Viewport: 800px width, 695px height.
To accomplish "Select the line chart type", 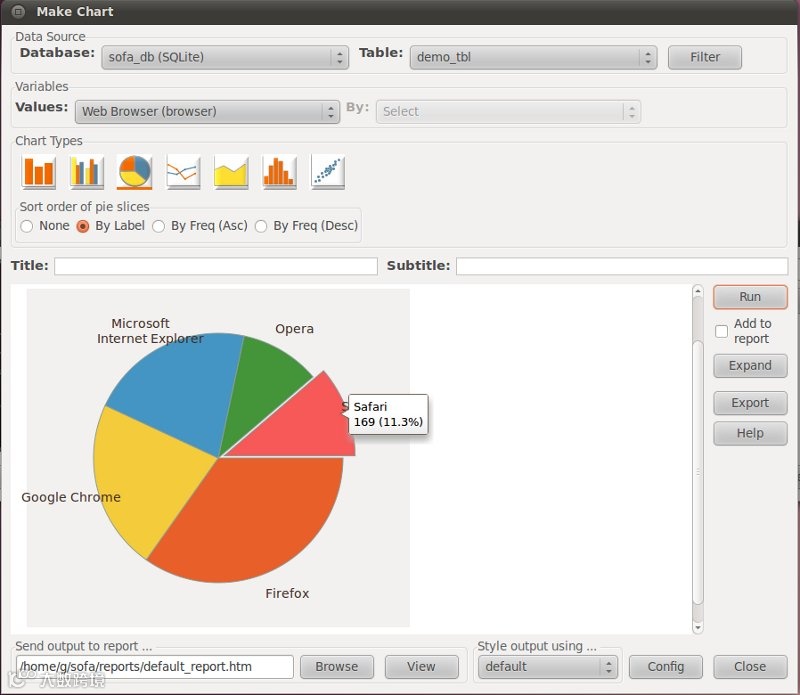I will pyautogui.click(x=183, y=171).
